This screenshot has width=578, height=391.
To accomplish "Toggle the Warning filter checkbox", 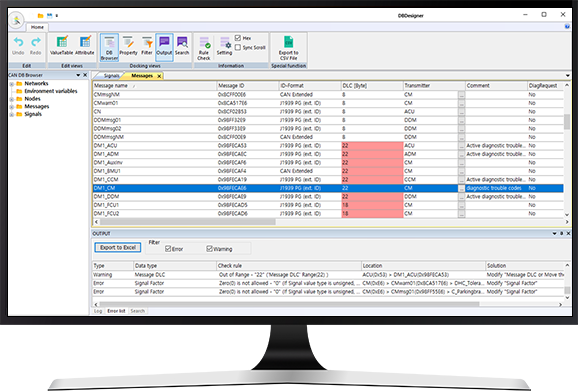I will click(209, 249).
